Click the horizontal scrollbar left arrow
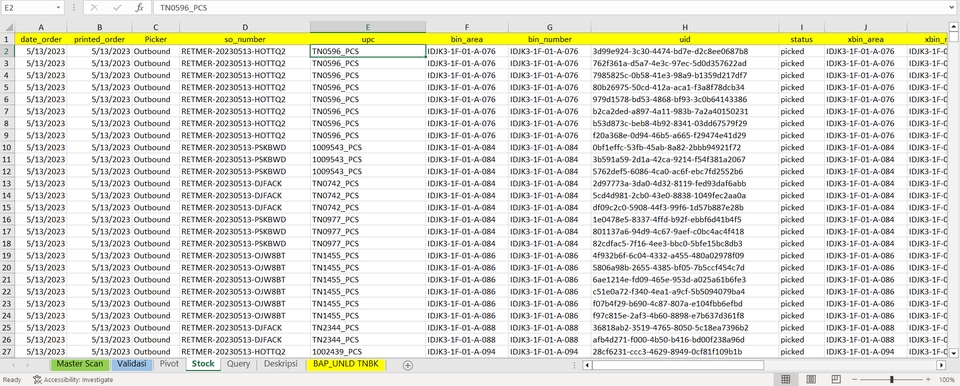Image resolution: width=960 pixels, height=386 pixels. click(x=587, y=365)
